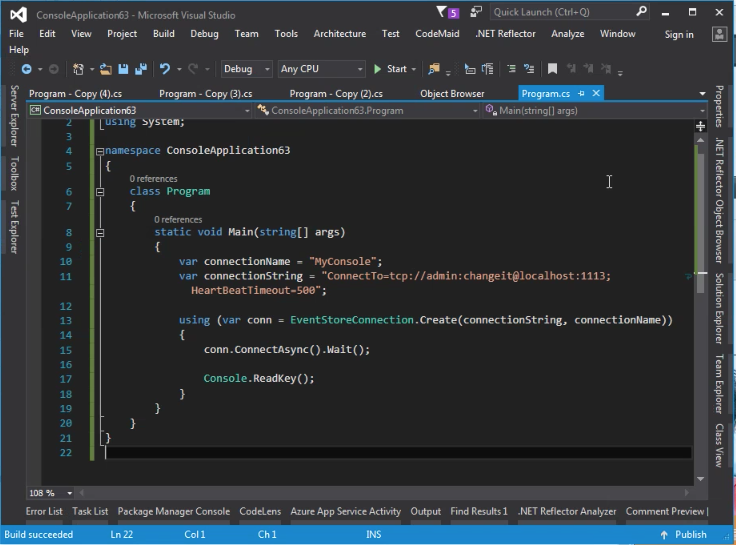The image size is (736, 545).
Task: Open the Find Results 1 tab
Action: [x=479, y=511]
